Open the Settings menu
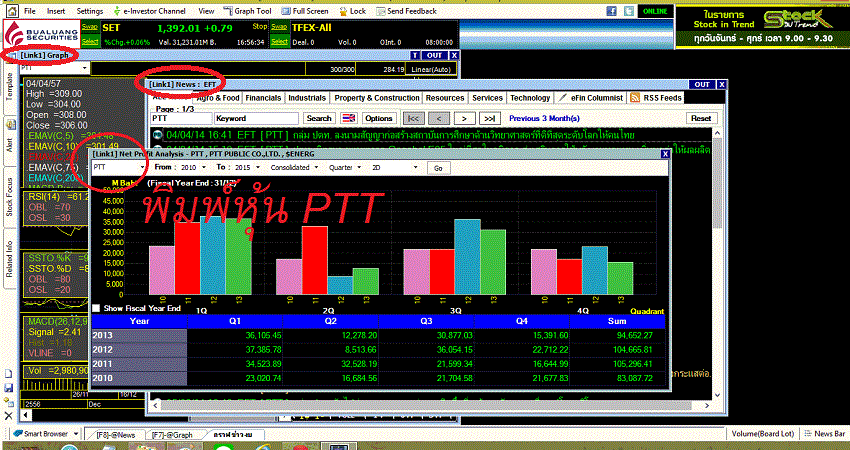 89,11
